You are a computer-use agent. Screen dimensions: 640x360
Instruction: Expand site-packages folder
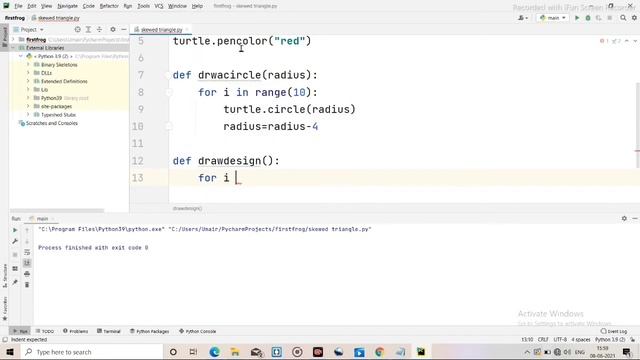(28, 107)
